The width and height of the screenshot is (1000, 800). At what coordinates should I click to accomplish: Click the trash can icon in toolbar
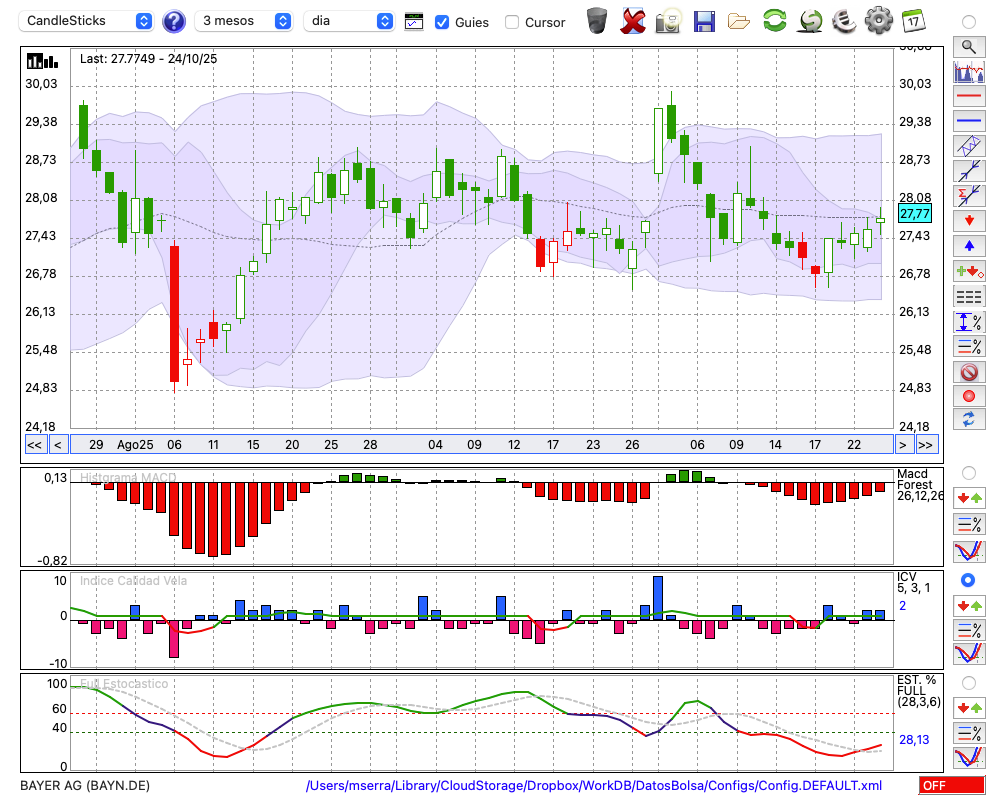point(597,20)
